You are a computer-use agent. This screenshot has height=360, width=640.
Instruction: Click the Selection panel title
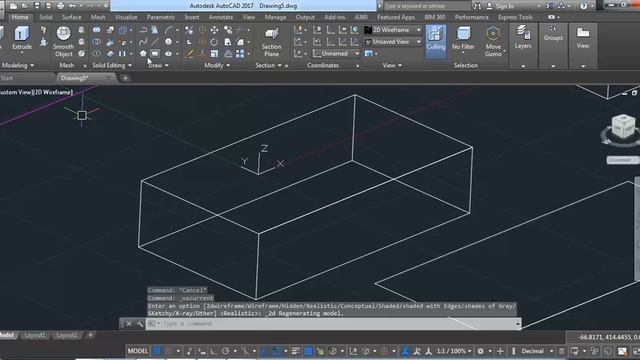[465, 65]
